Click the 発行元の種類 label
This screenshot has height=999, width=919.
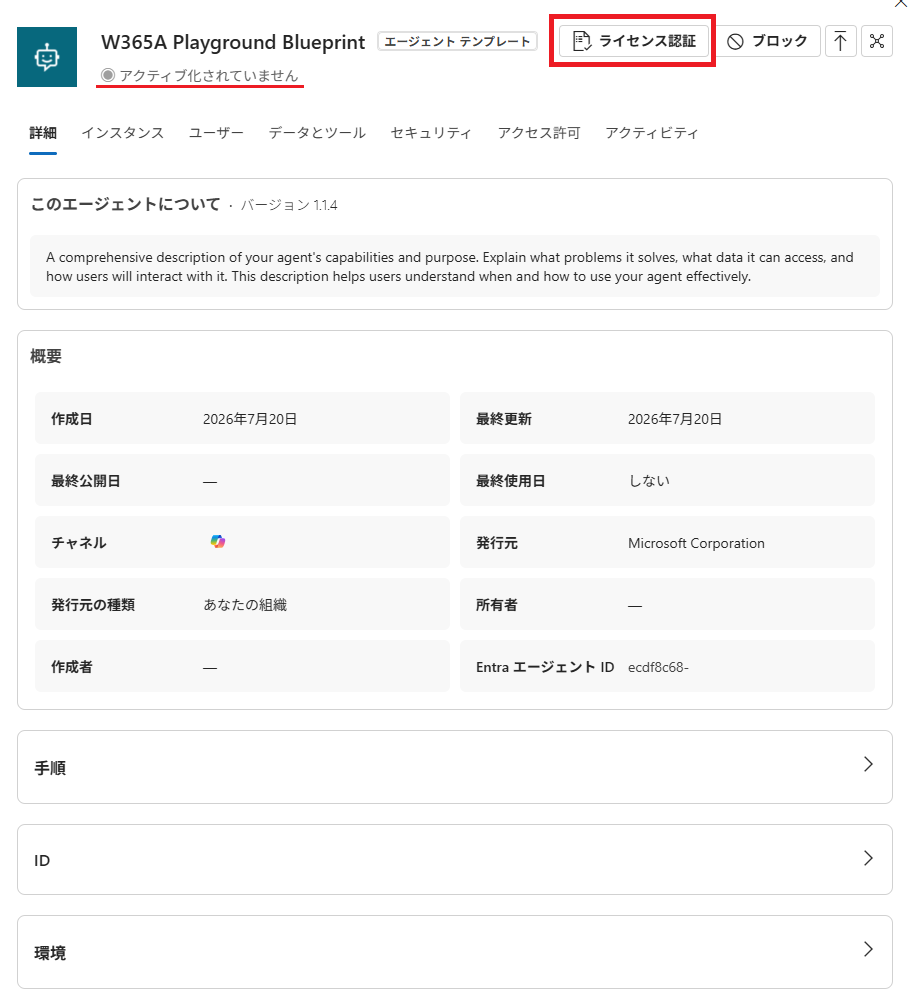coord(93,605)
